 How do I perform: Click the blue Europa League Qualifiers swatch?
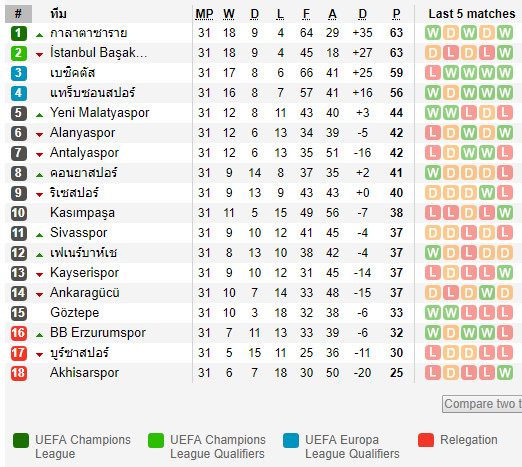coord(291,440)
